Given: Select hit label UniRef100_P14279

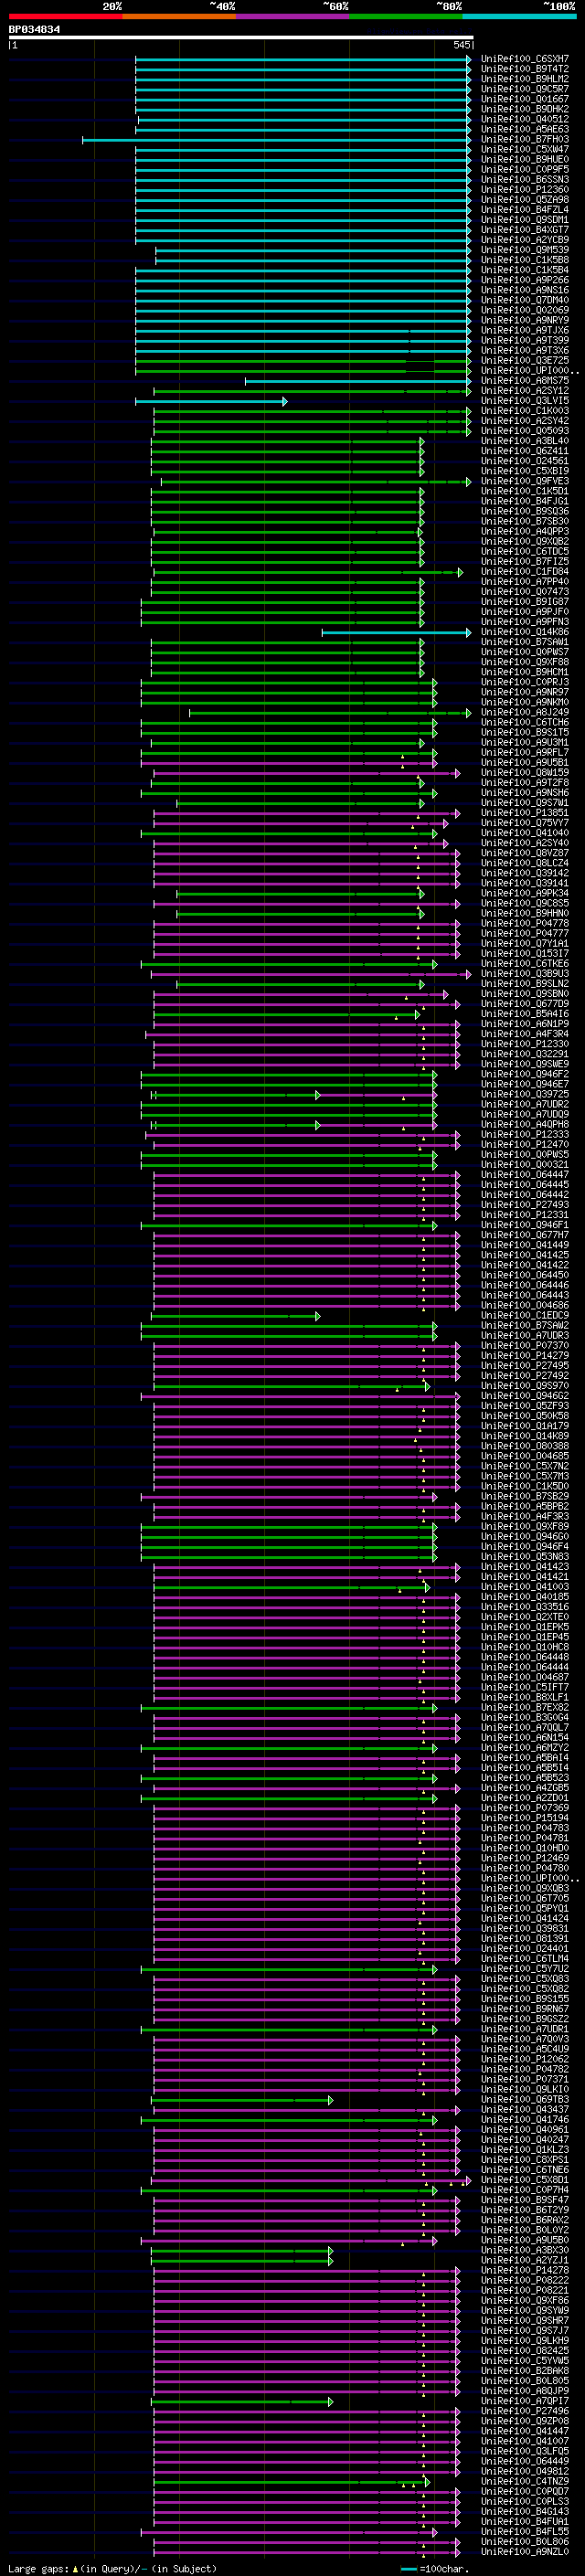Looking at the screenshot, I should [525, 1356].
